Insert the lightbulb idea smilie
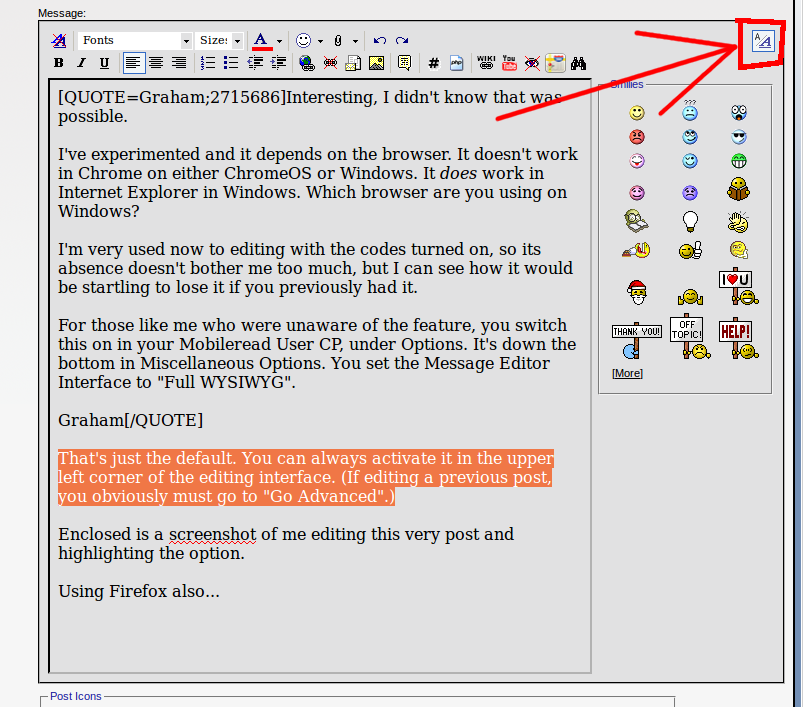The height and width of the screenshot is (707, 803). click(x=690, y=221)
